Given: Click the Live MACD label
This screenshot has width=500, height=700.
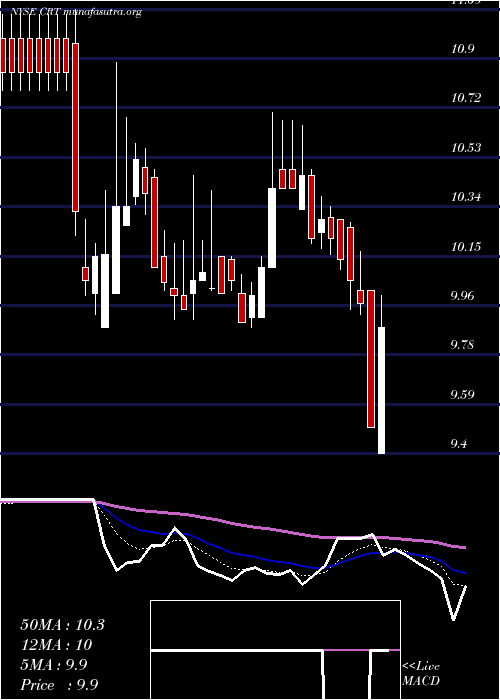Looking at the screenshot, I should pyautogui.click(x=421, y=674).
